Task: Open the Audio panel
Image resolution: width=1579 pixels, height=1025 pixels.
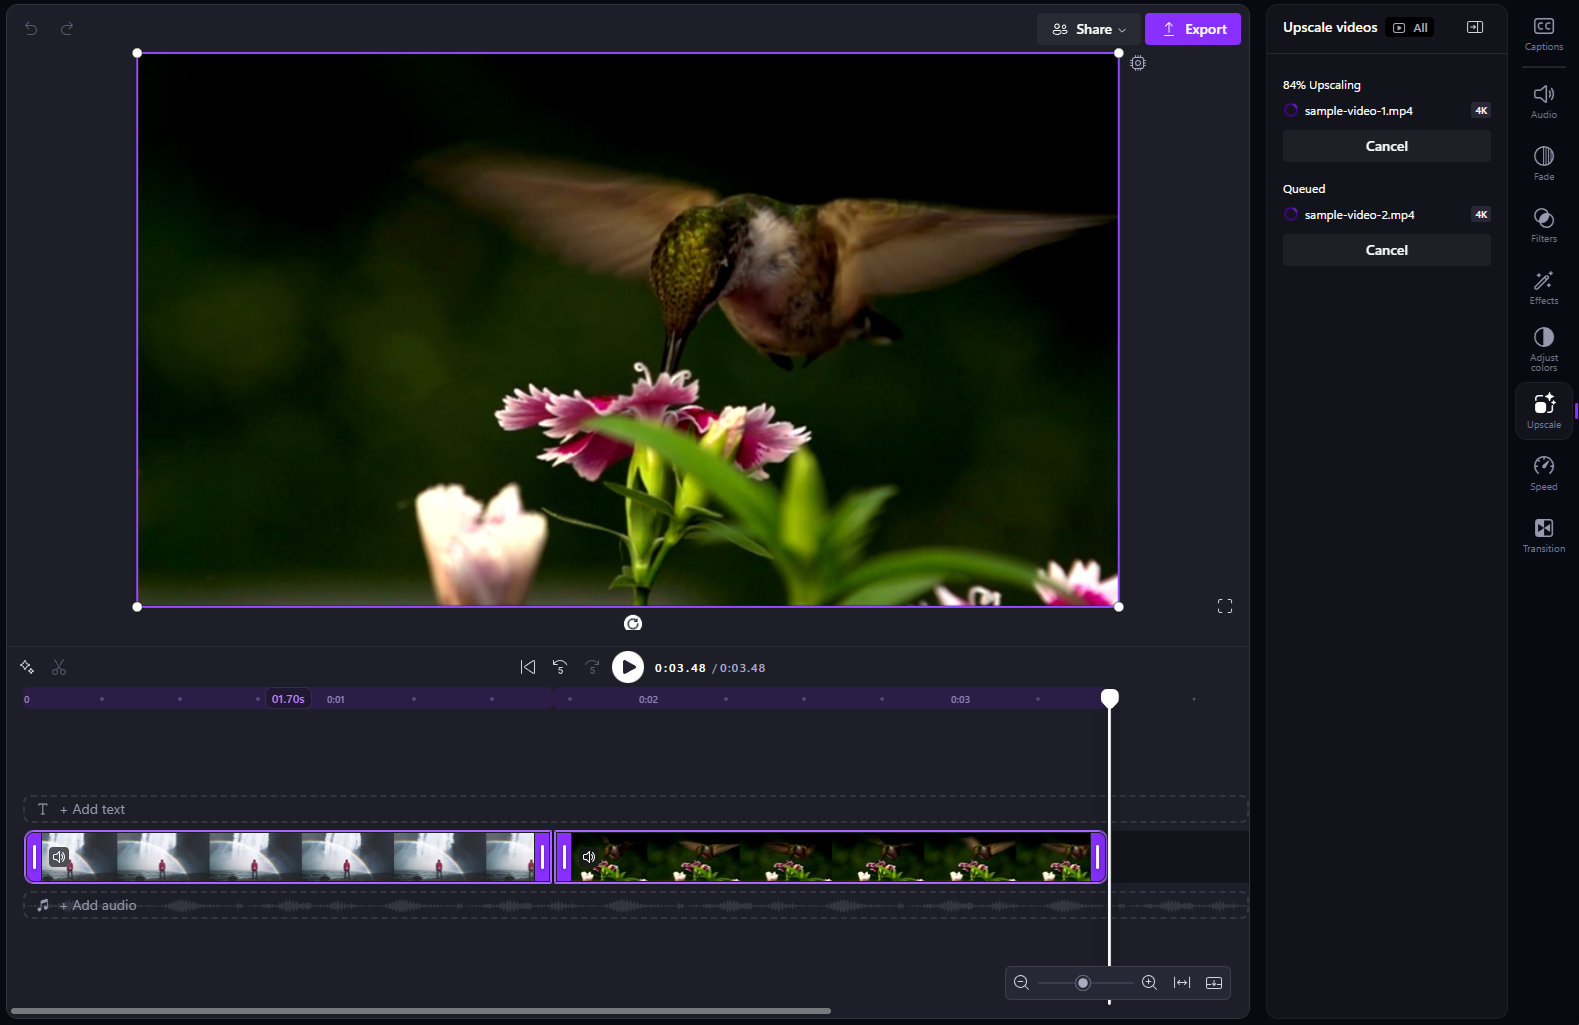Action: coord(1544,102)
